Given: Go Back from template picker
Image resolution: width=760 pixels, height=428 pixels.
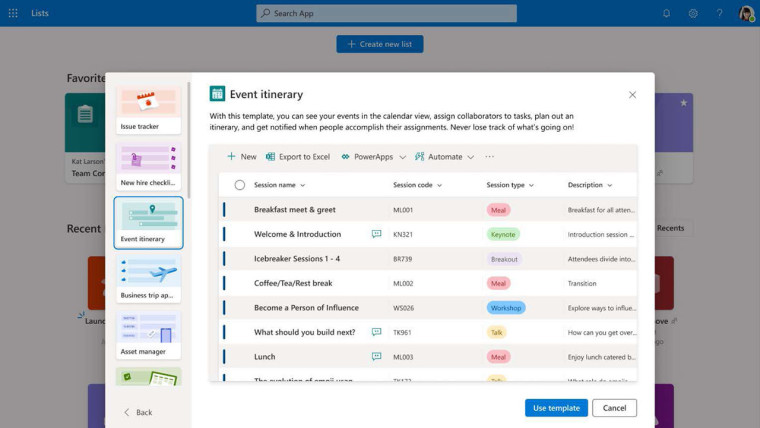Looking at the screenshot, I should (138, 412).
